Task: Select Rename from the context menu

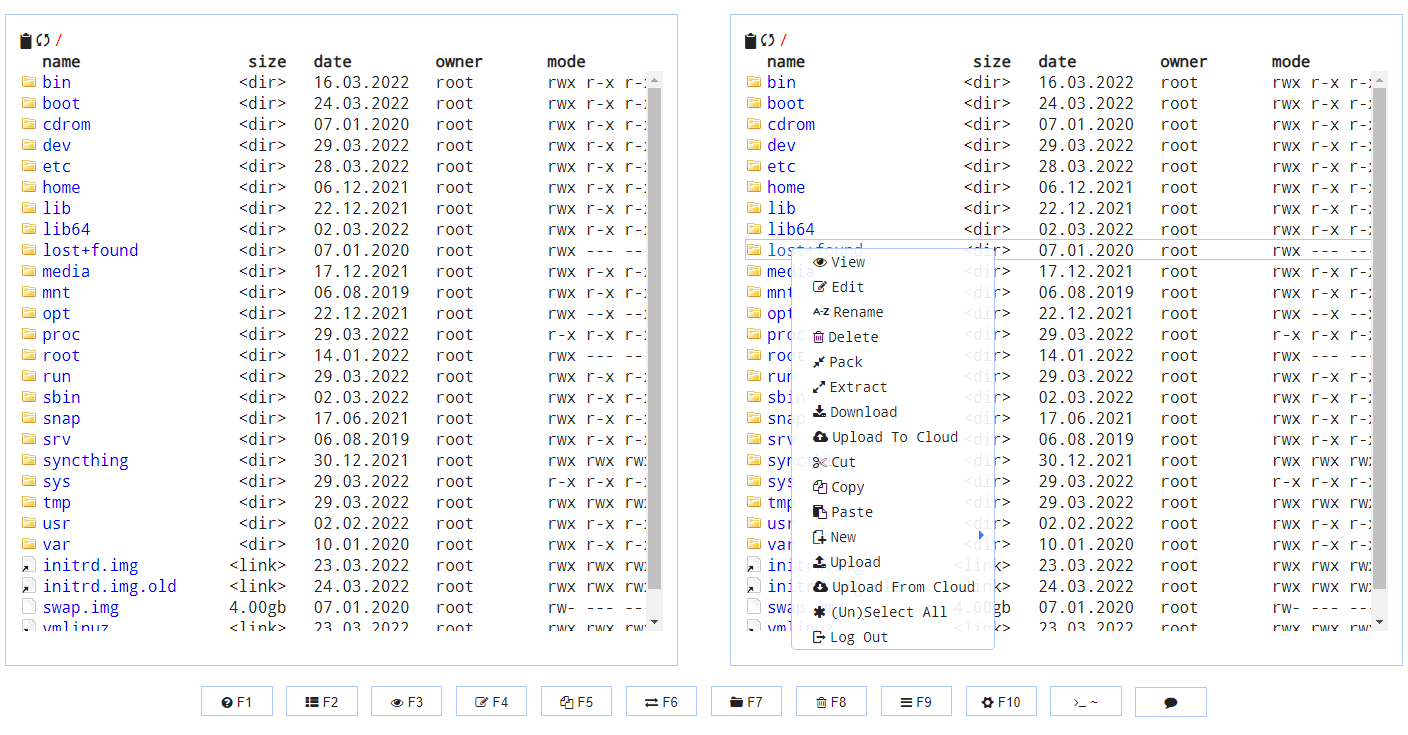Action: tap(857, 312)
